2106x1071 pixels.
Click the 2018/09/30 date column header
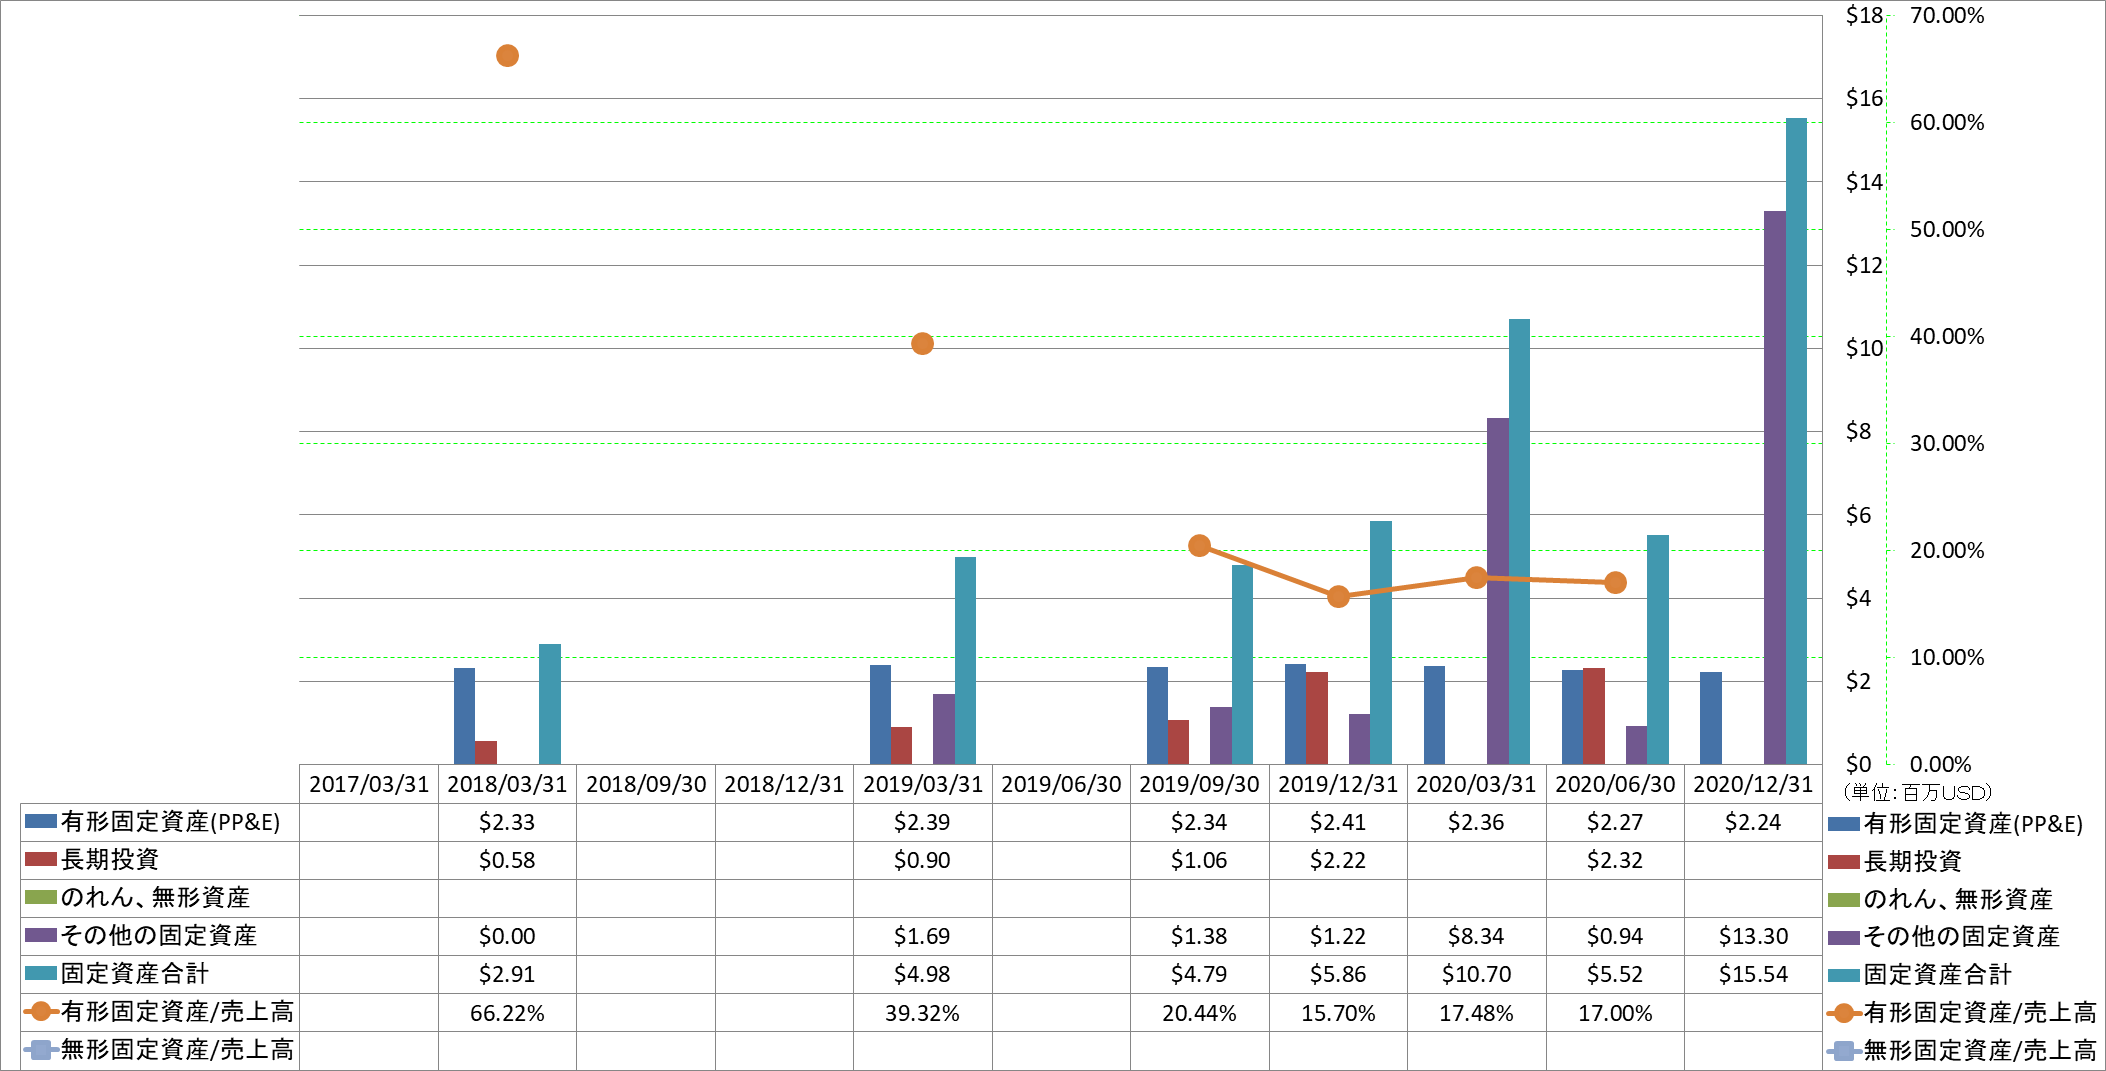coord(646,784)
